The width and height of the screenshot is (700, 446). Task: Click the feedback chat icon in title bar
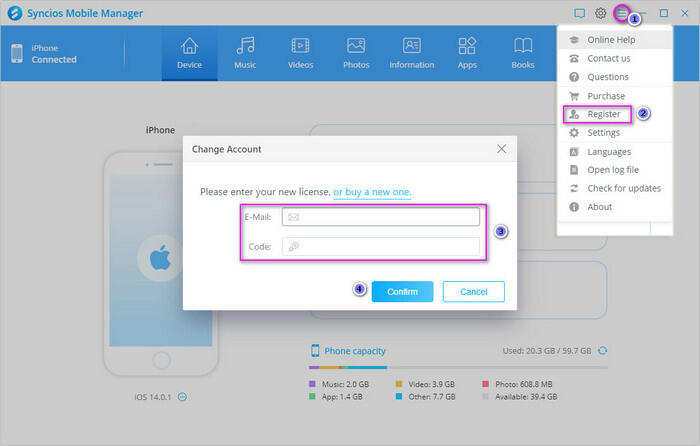pos(579,13)
